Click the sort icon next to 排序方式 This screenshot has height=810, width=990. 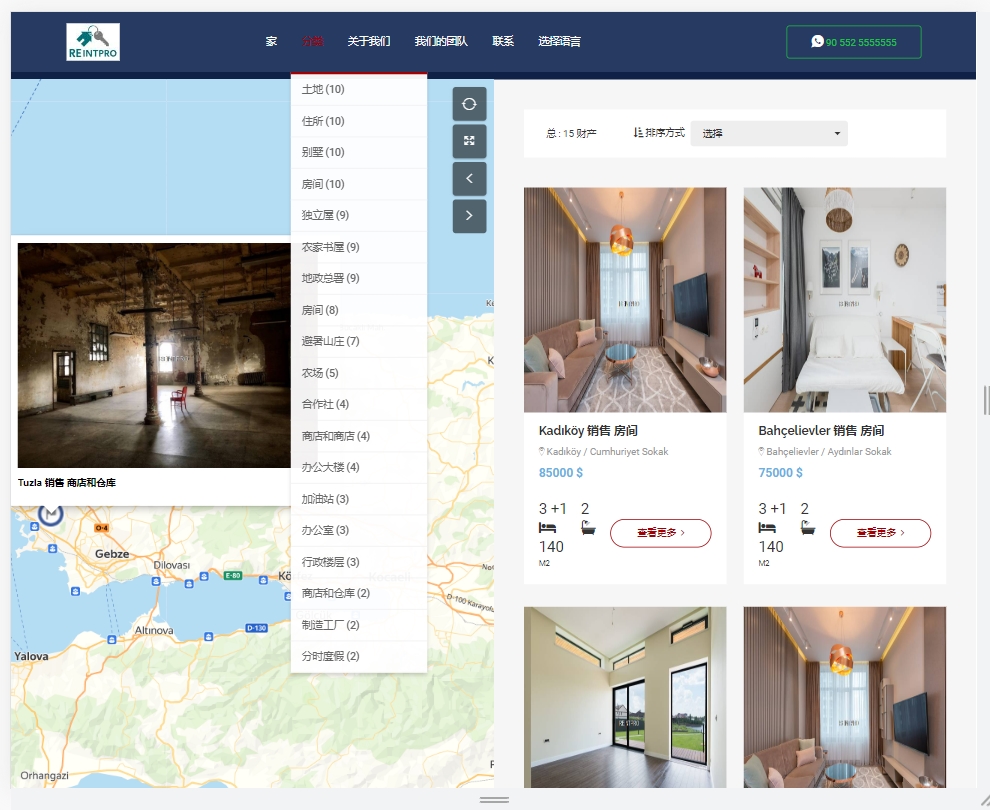pyautogui.click(x=638, y=133)
